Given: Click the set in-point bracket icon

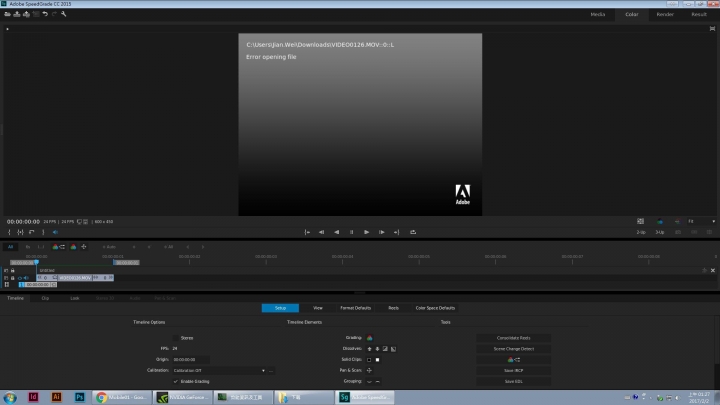Looking at the screenshot, I should [x=9, y=232].
